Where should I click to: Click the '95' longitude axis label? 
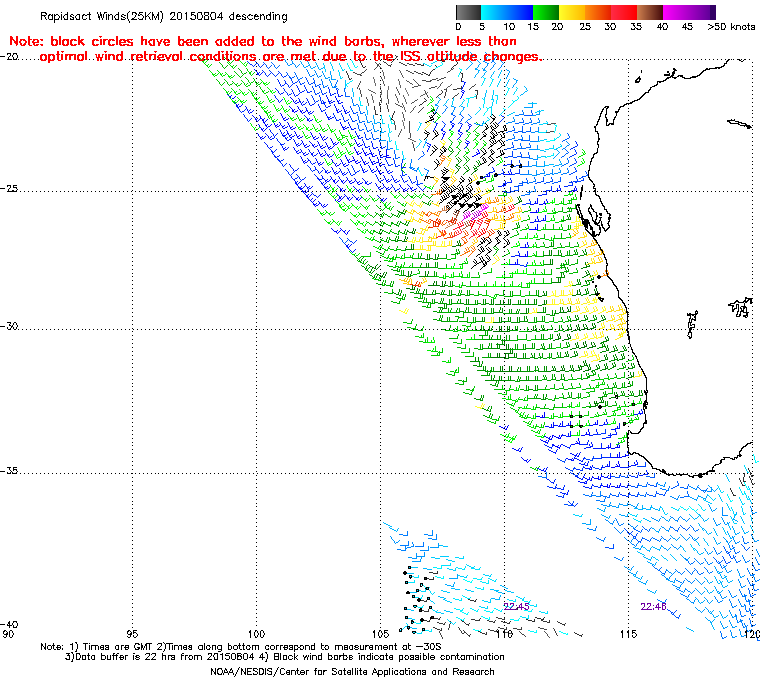(132, 634)
